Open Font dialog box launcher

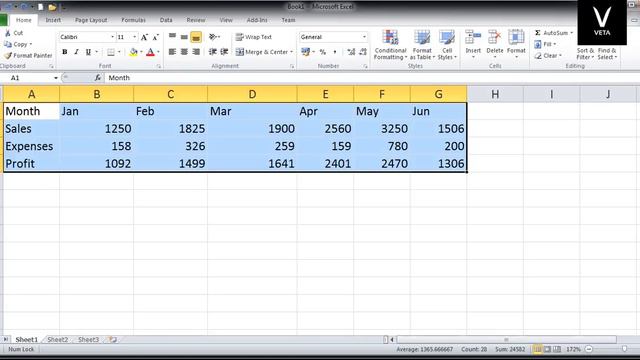click(159, 66)
